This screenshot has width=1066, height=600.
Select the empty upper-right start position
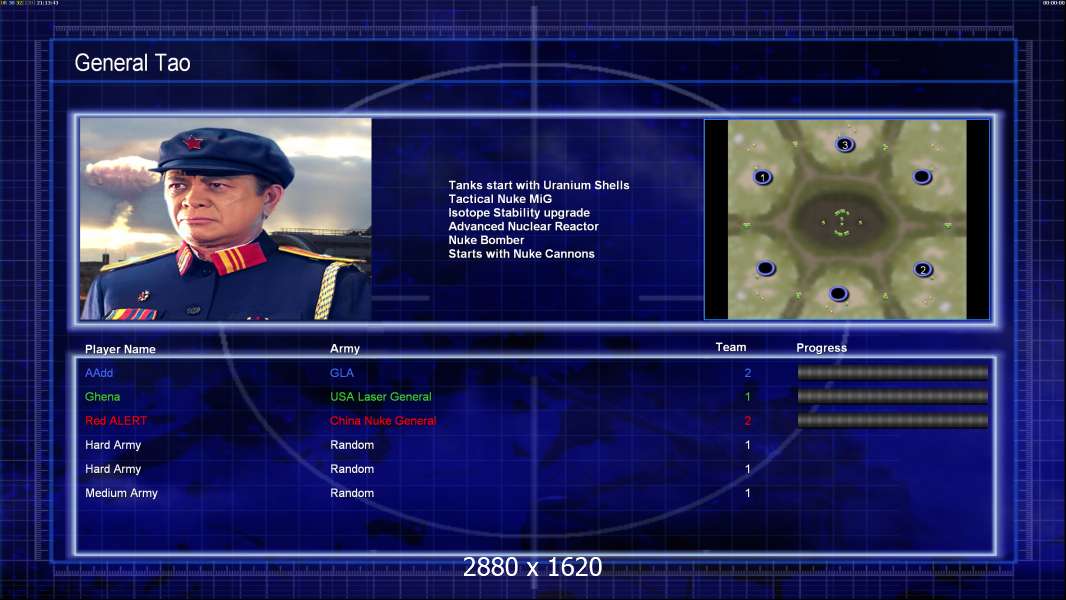click(922, 177)
